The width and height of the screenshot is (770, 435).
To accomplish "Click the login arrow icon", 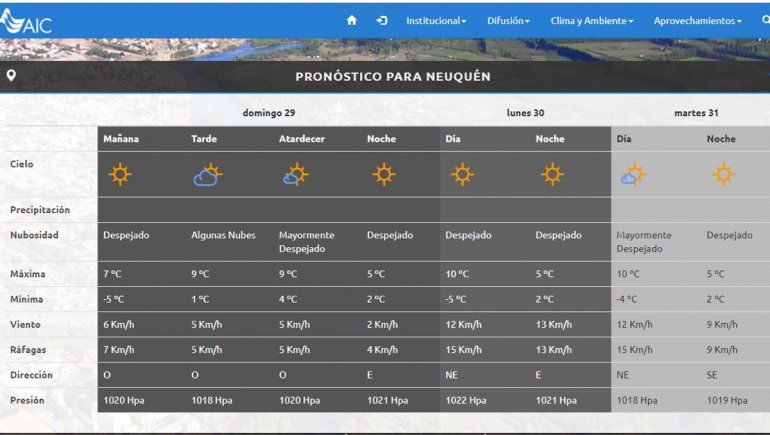I will (x=382, y=20).
